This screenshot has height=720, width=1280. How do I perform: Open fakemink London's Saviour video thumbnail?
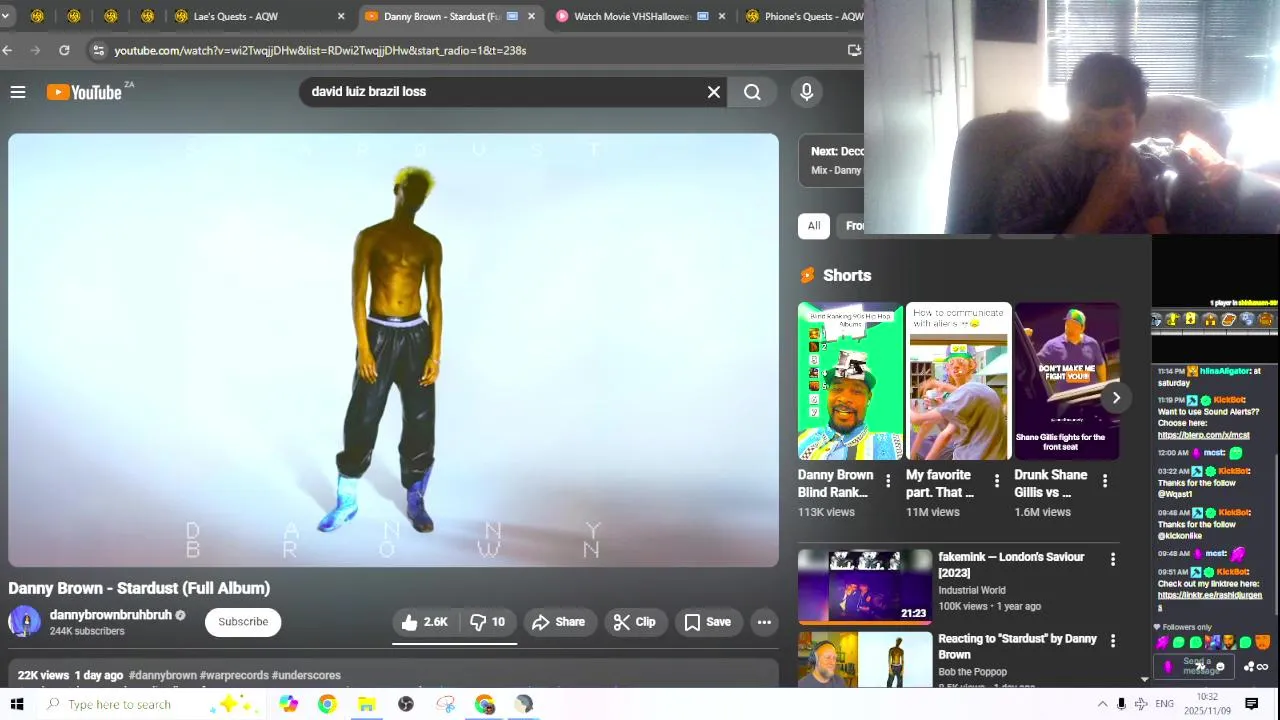click(x=865, y=587)
